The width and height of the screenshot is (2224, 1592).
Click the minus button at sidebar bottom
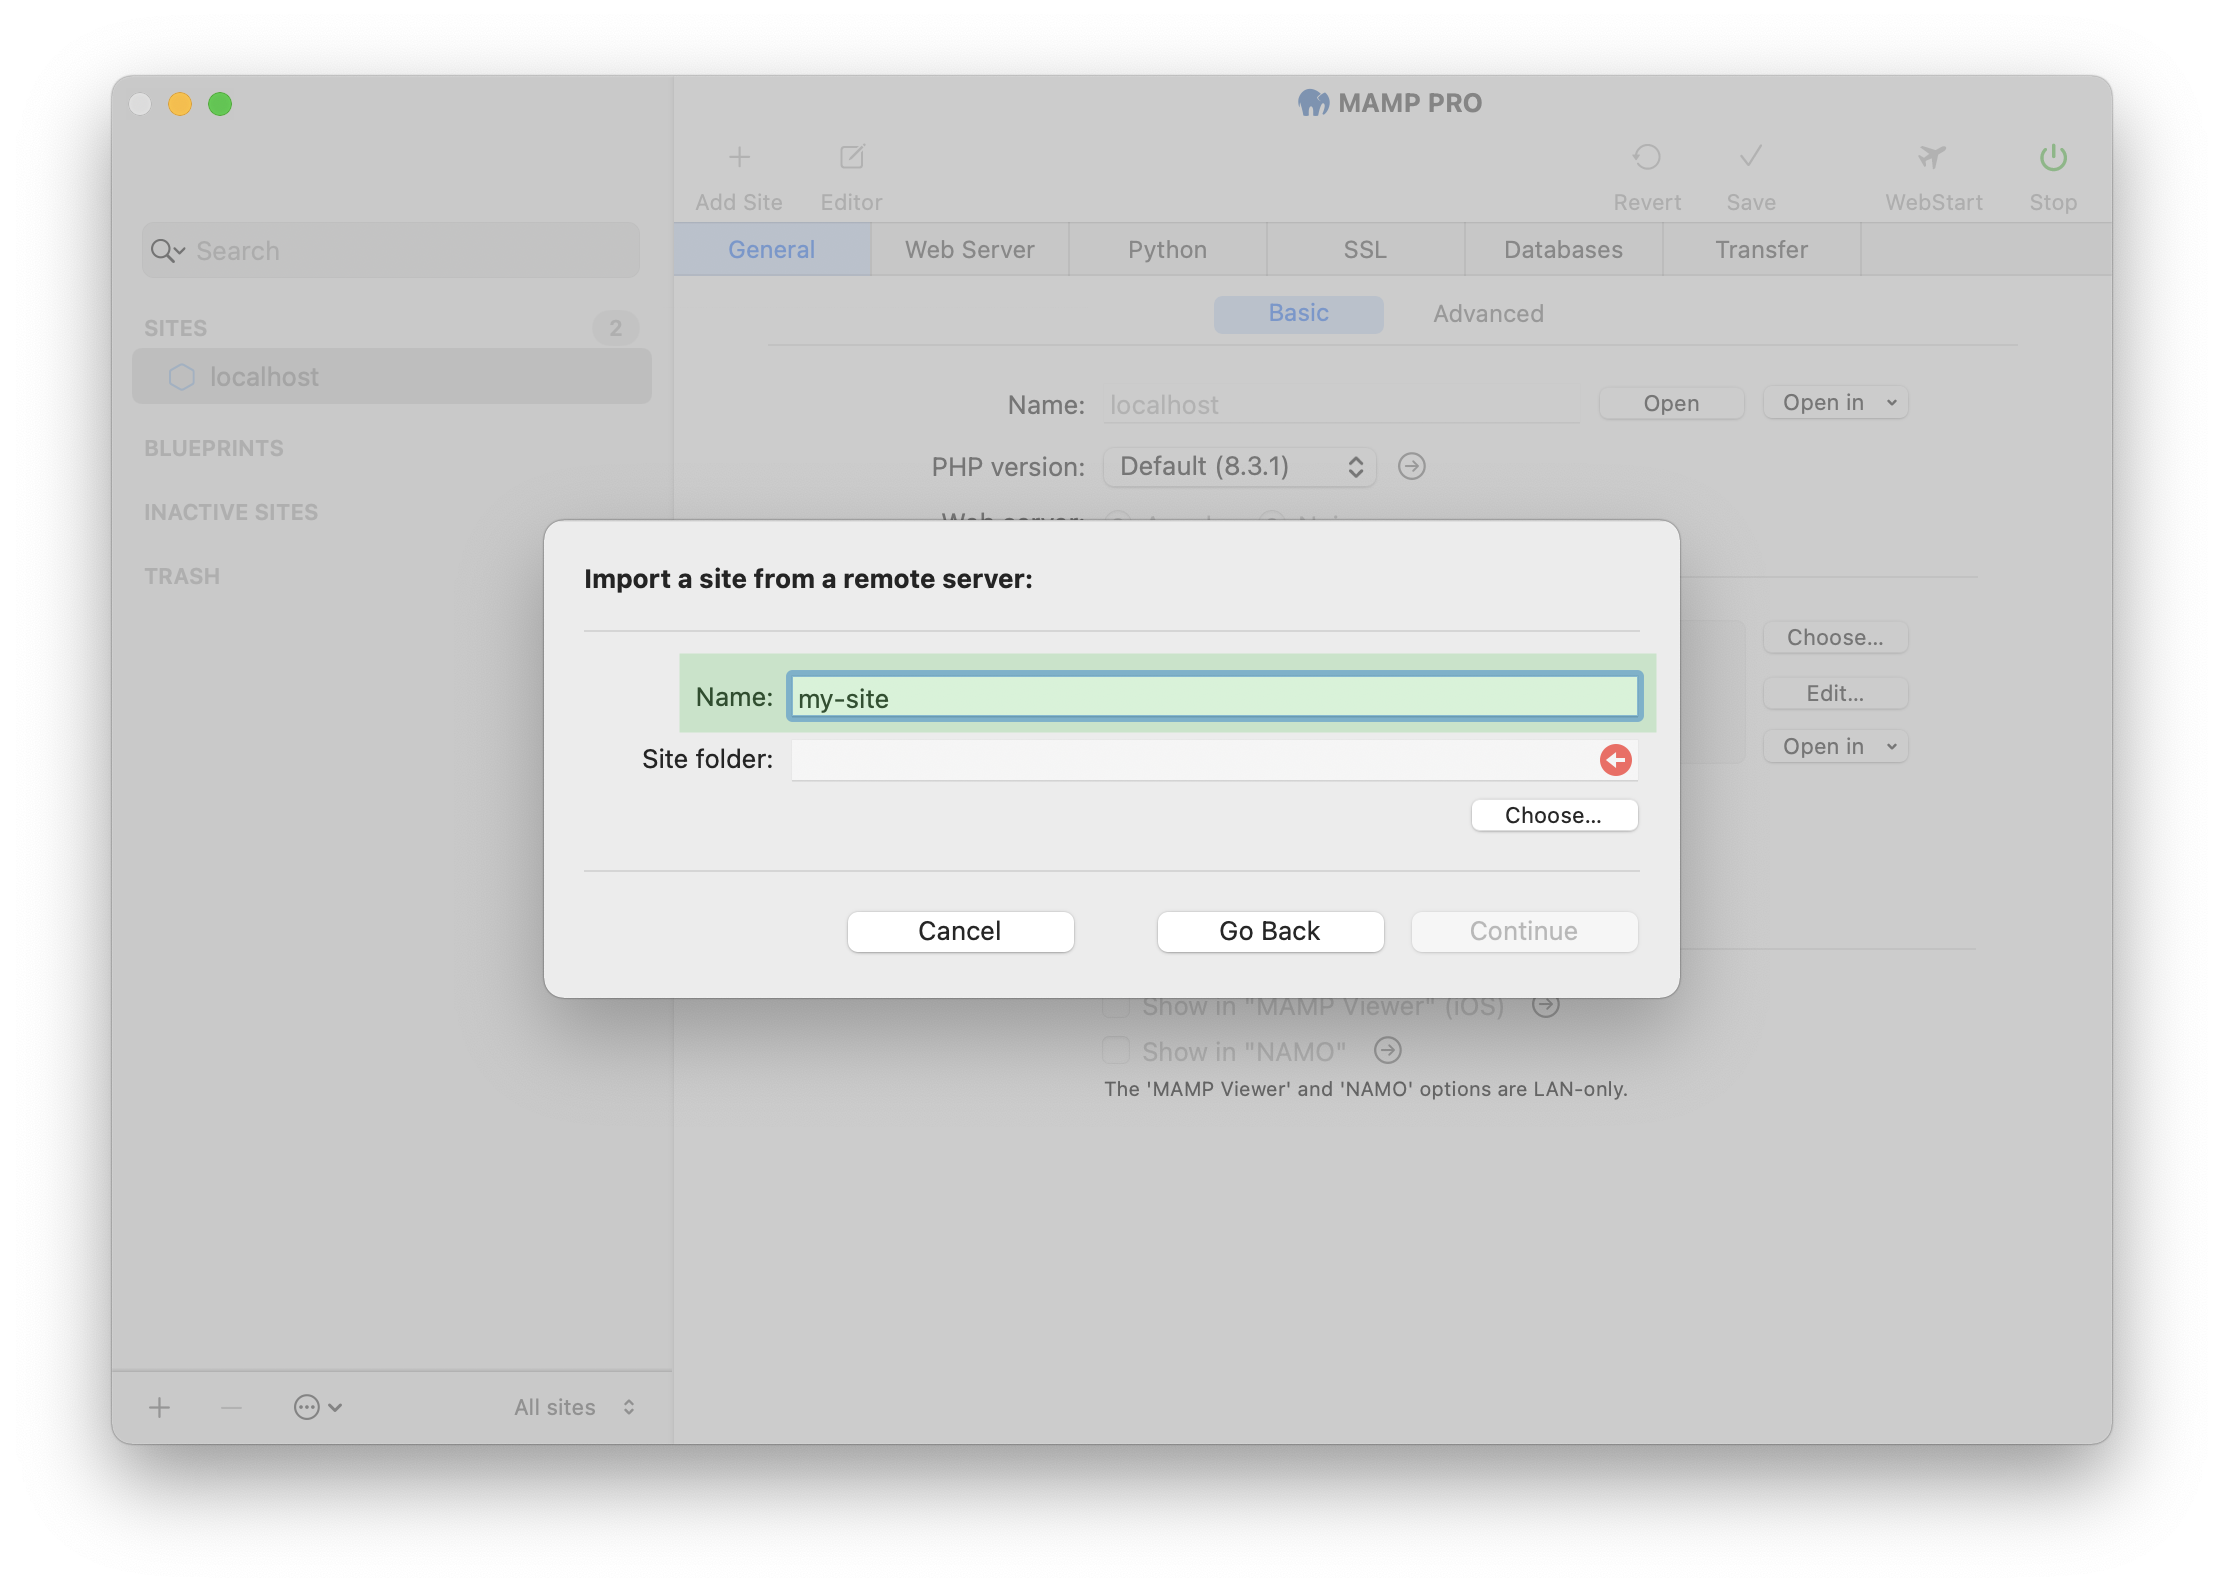(231, 1408)
